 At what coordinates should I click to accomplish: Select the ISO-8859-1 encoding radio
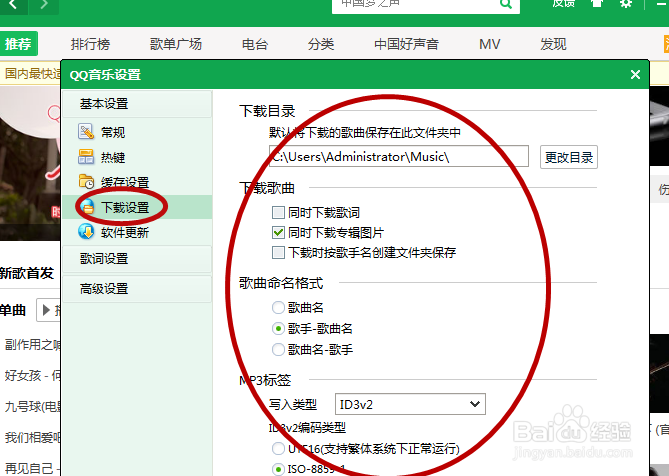[x=278, y=469]
